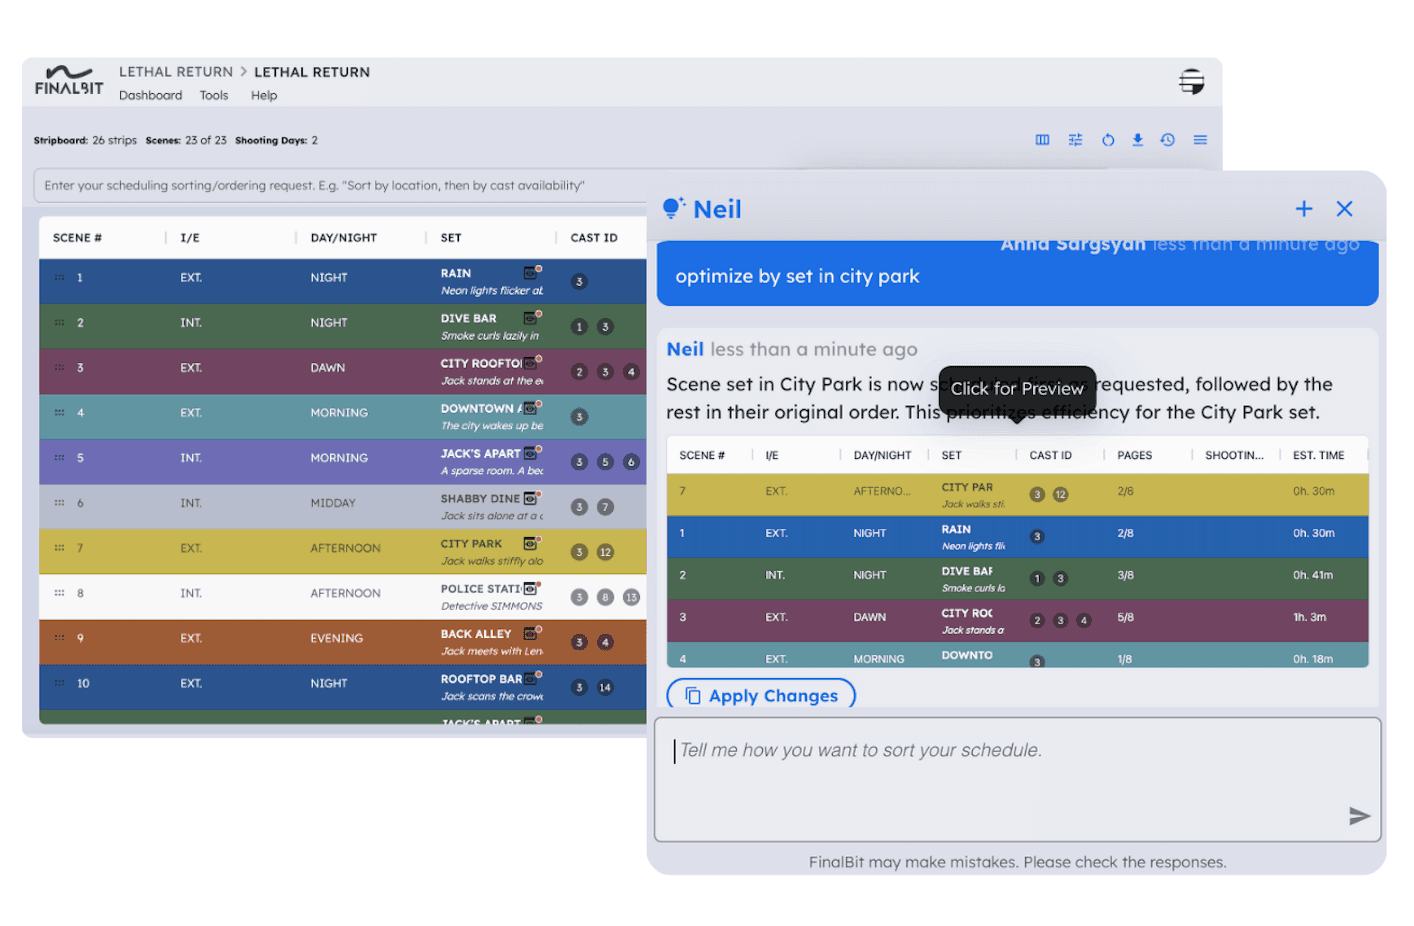
Task: Open the schedule version history icon
Action: pos(1167,140)
